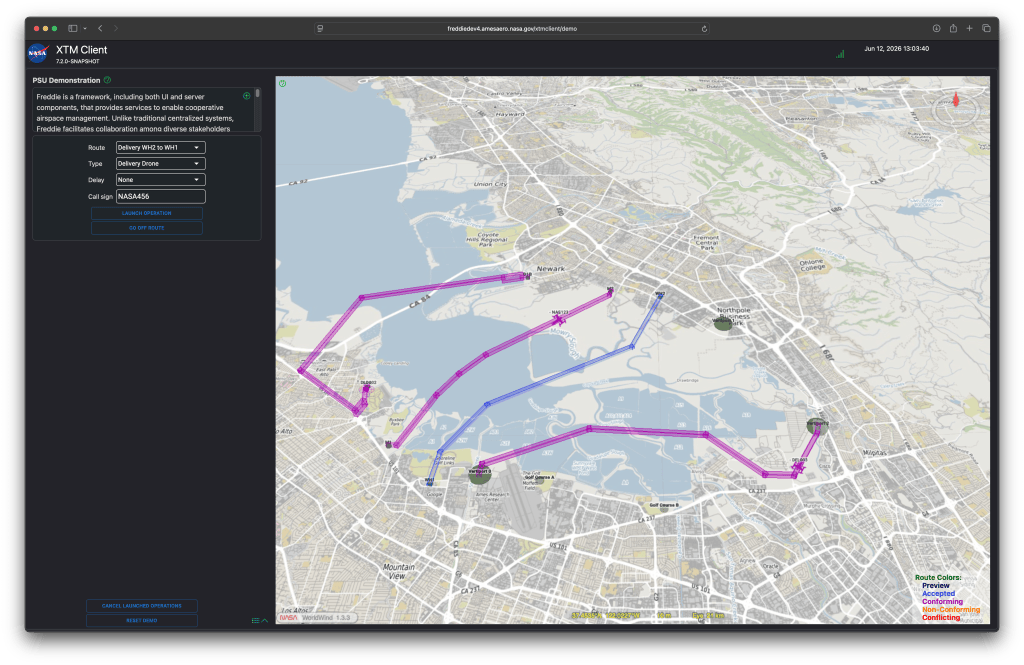1024x665 pixels.
Task: Click the WH1 waypoint marker near Google
Action: (429, 482)
